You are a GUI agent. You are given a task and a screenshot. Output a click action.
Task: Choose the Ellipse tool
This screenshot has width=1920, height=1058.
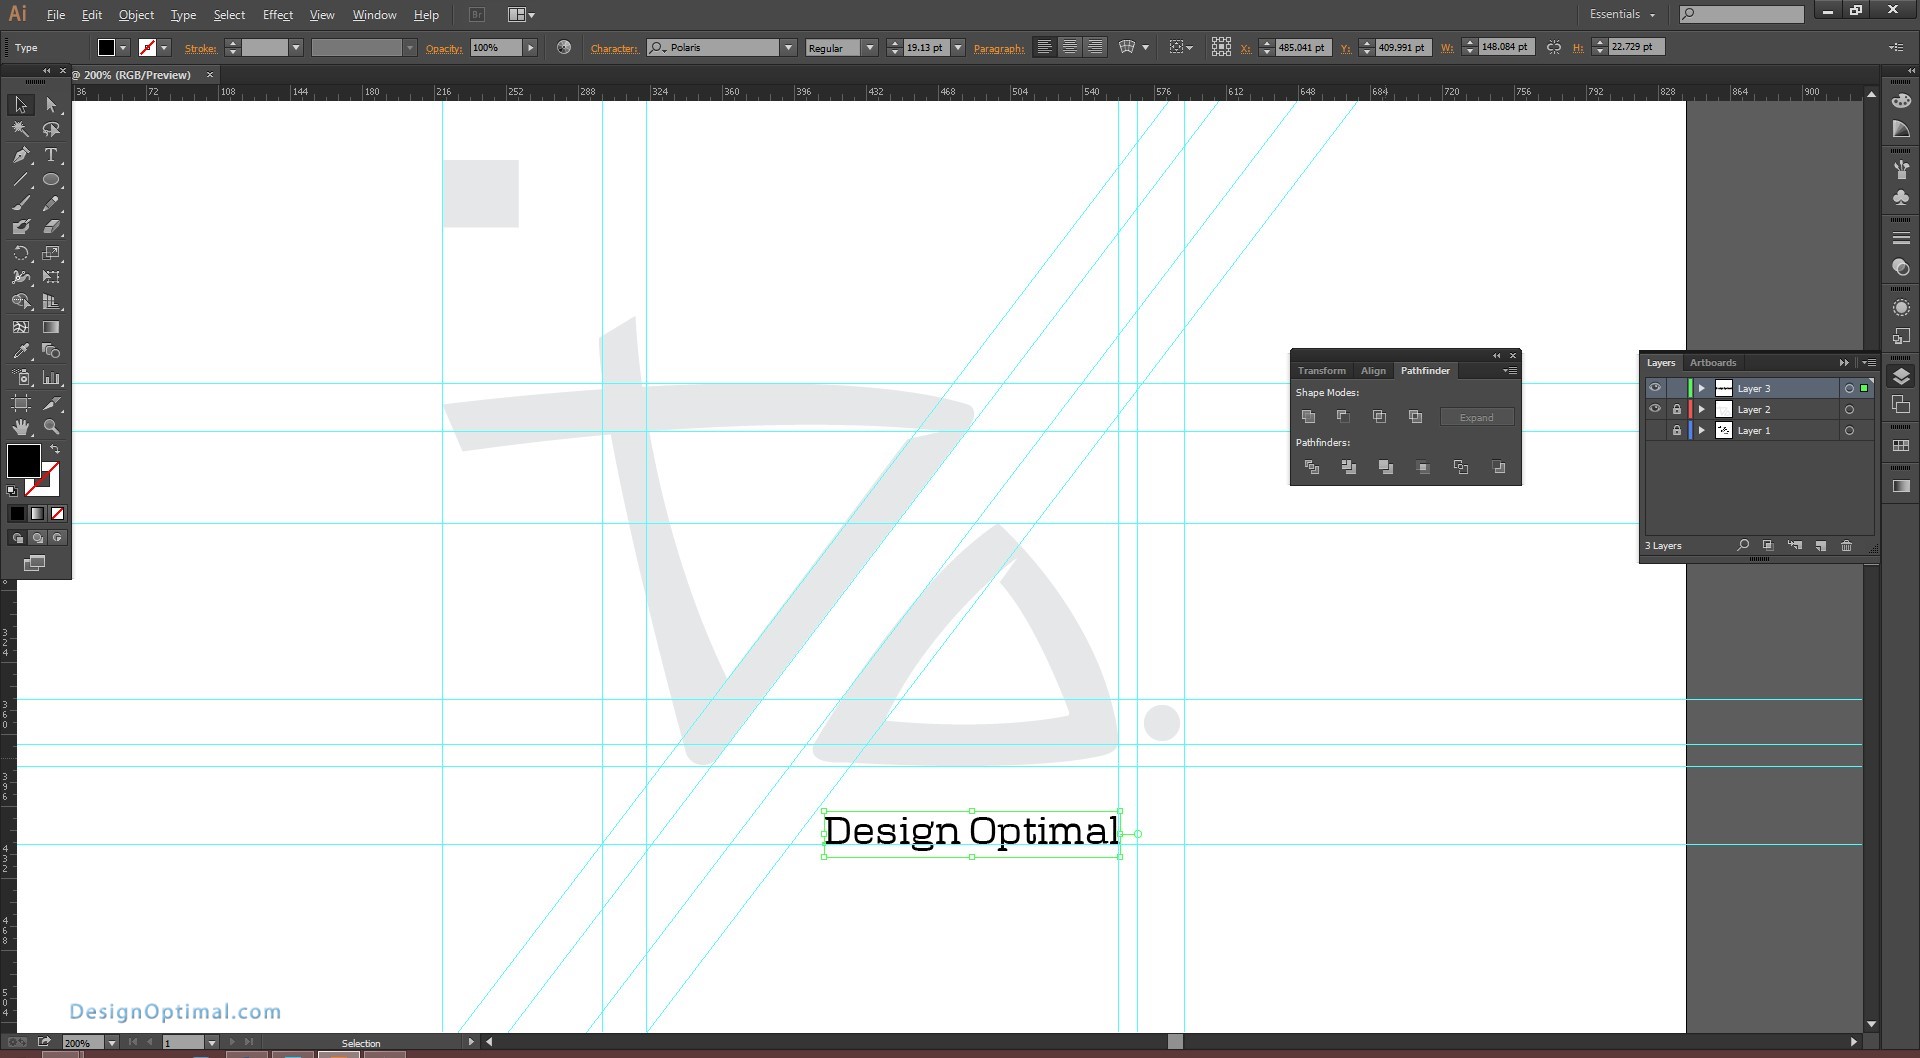coord(51,180)
